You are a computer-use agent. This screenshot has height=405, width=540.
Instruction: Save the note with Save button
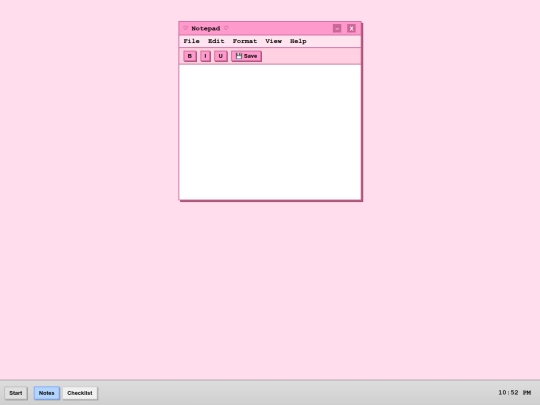pos(246,56)
